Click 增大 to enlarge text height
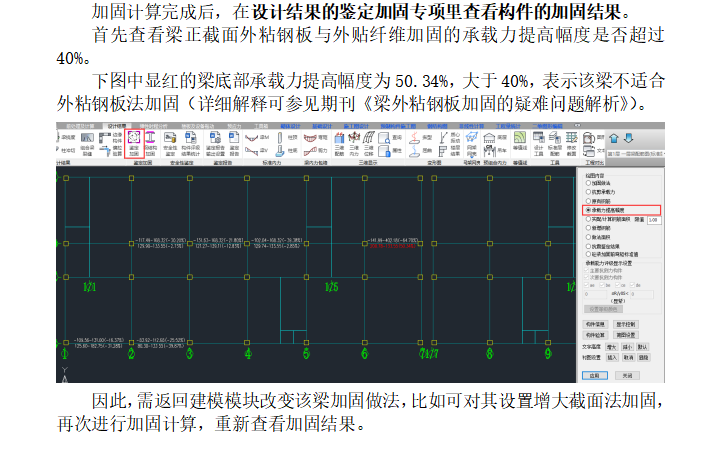Image resolution: width=701 pixels, height=450 pixels. click(x=611, y=347)
